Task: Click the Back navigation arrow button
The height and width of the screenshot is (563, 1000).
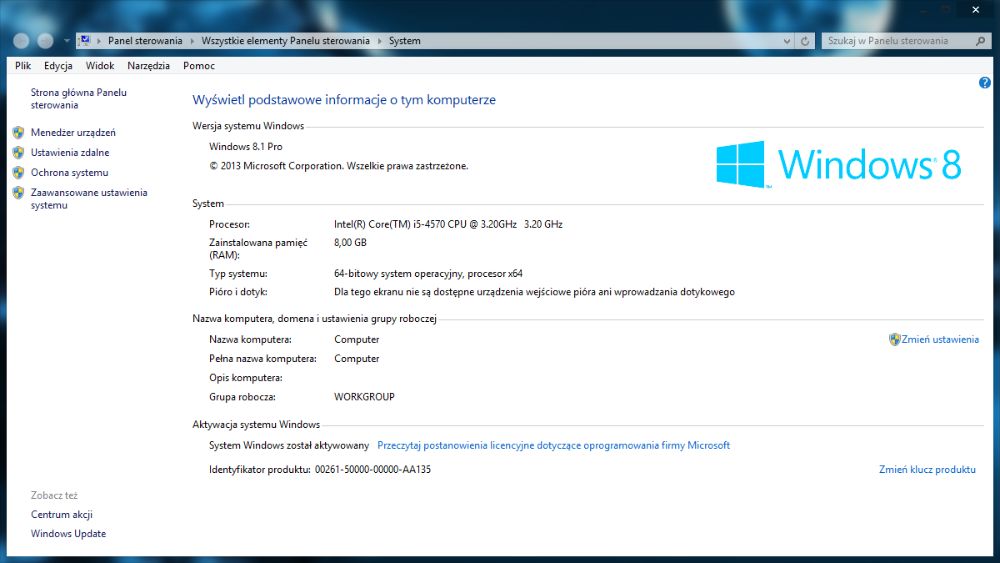Action: point(21,41)
